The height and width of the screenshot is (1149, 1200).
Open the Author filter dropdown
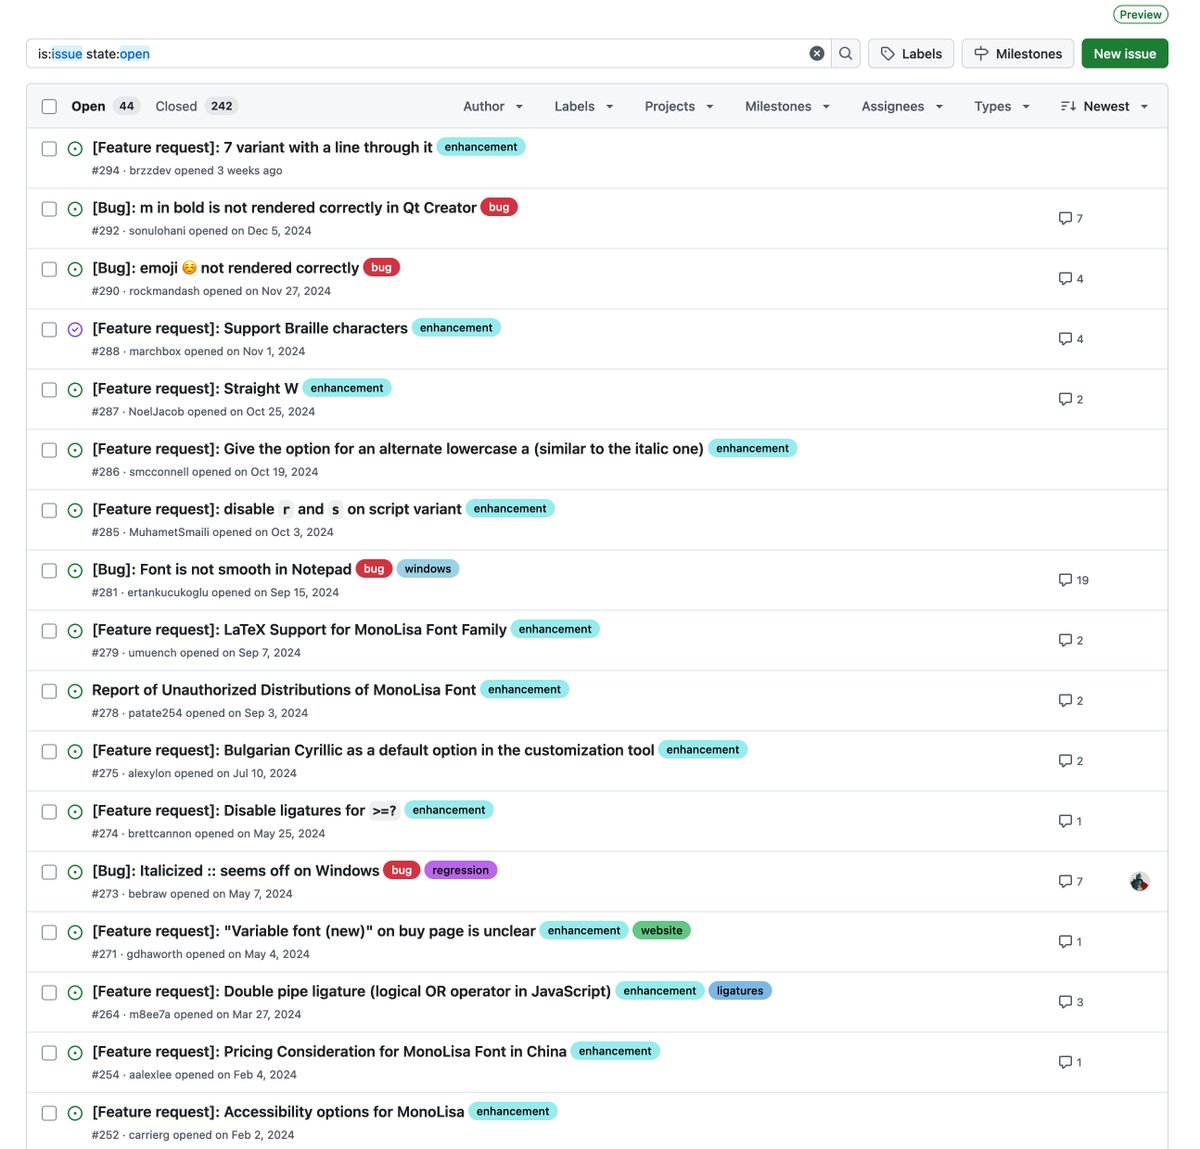click(492, 106)
